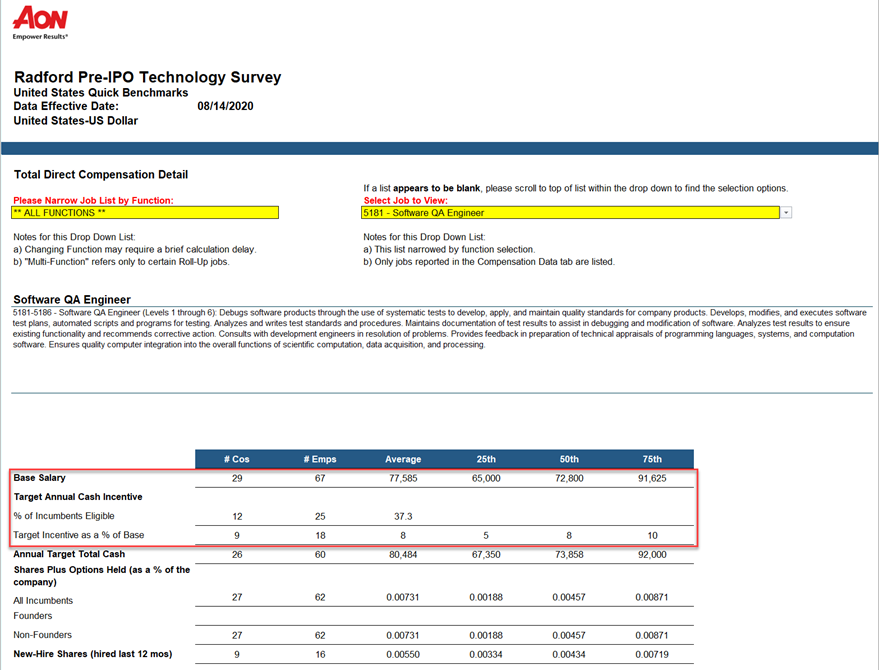879x670 pixels.
Task: Click the Total Direct Compensation Detail heading
Action: [101, 174]
